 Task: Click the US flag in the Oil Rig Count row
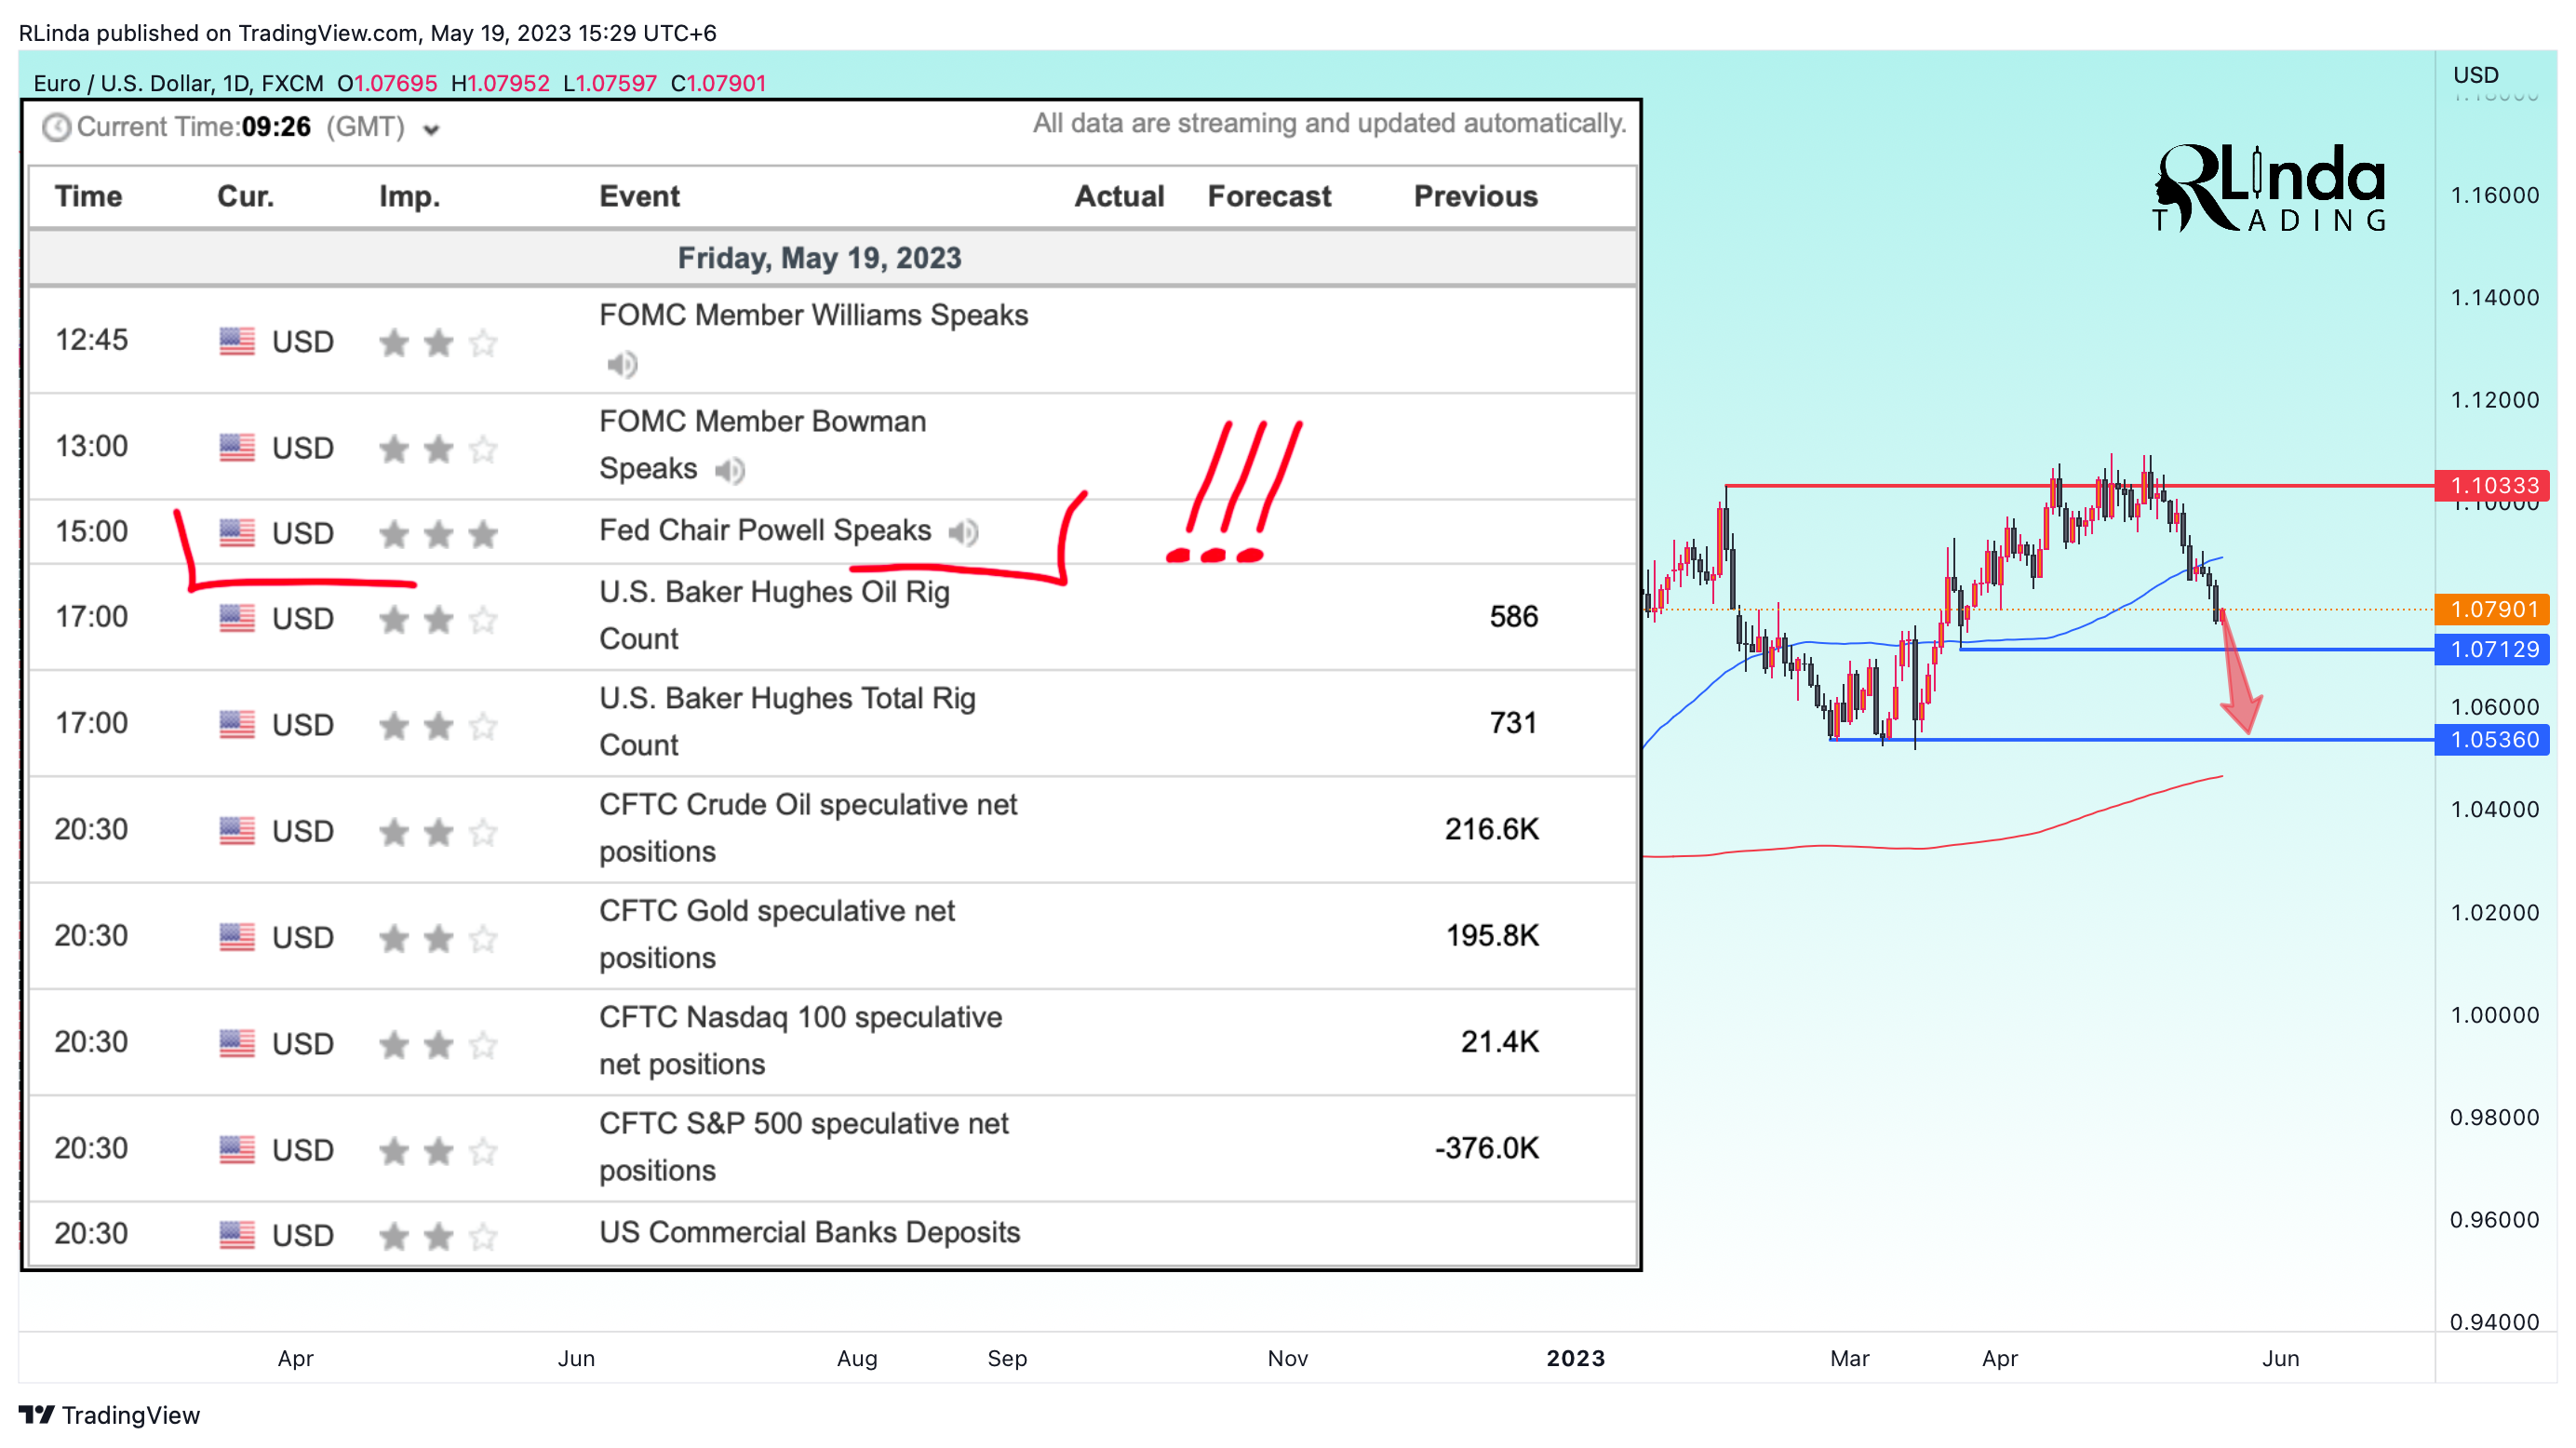(237, 618)
